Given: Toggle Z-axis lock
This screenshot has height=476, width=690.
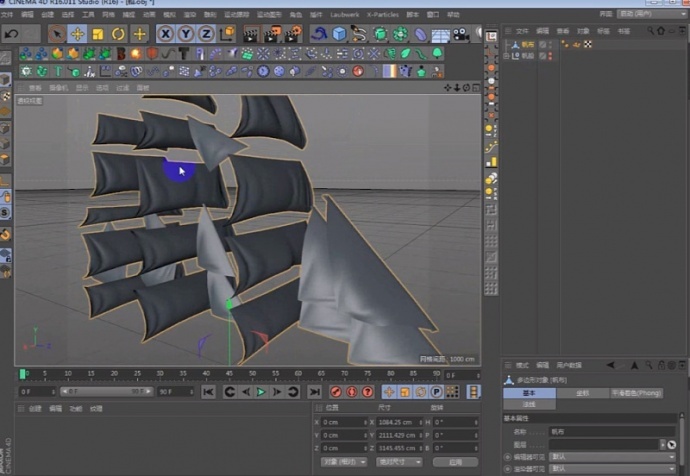Looking at the screenshot, I should (207, 34).
